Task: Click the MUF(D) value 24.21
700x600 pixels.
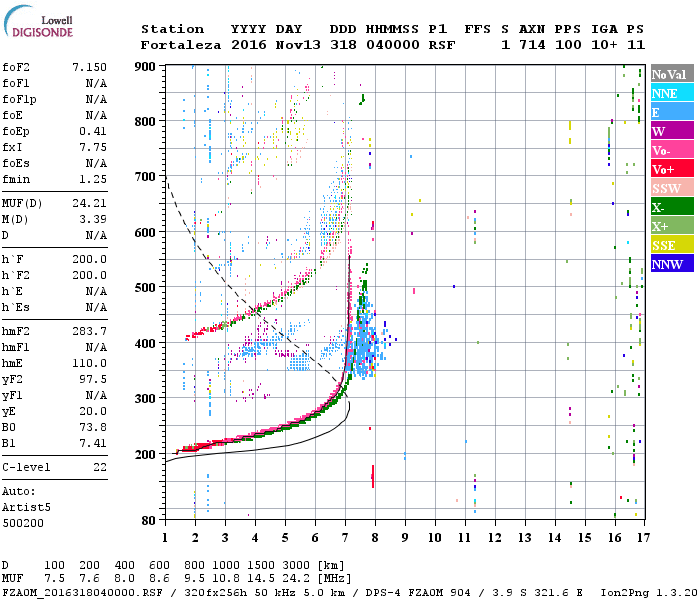Action: pos(89,203)
